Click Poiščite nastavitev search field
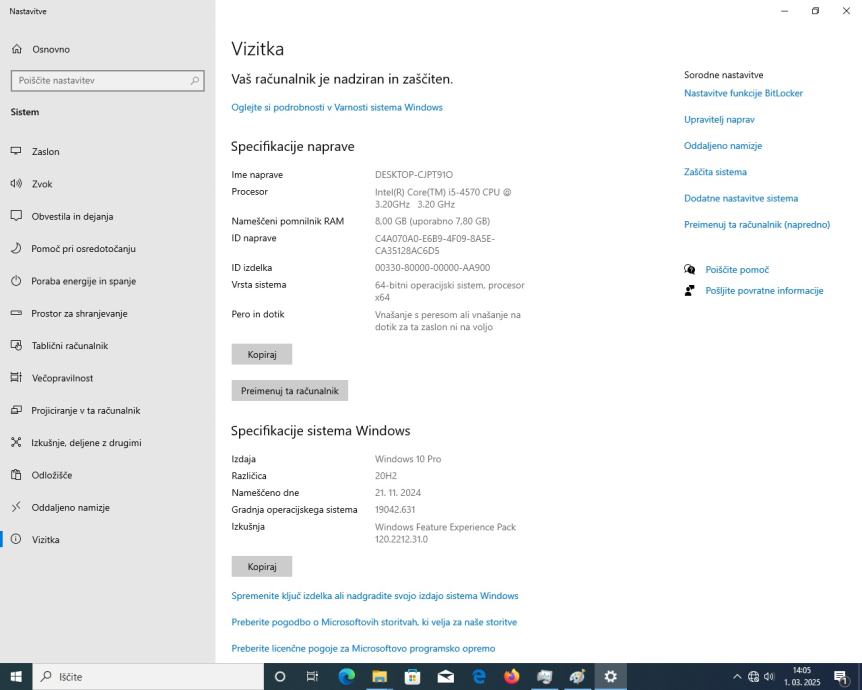Screen dimensions: 862x690 coord(108,81)
